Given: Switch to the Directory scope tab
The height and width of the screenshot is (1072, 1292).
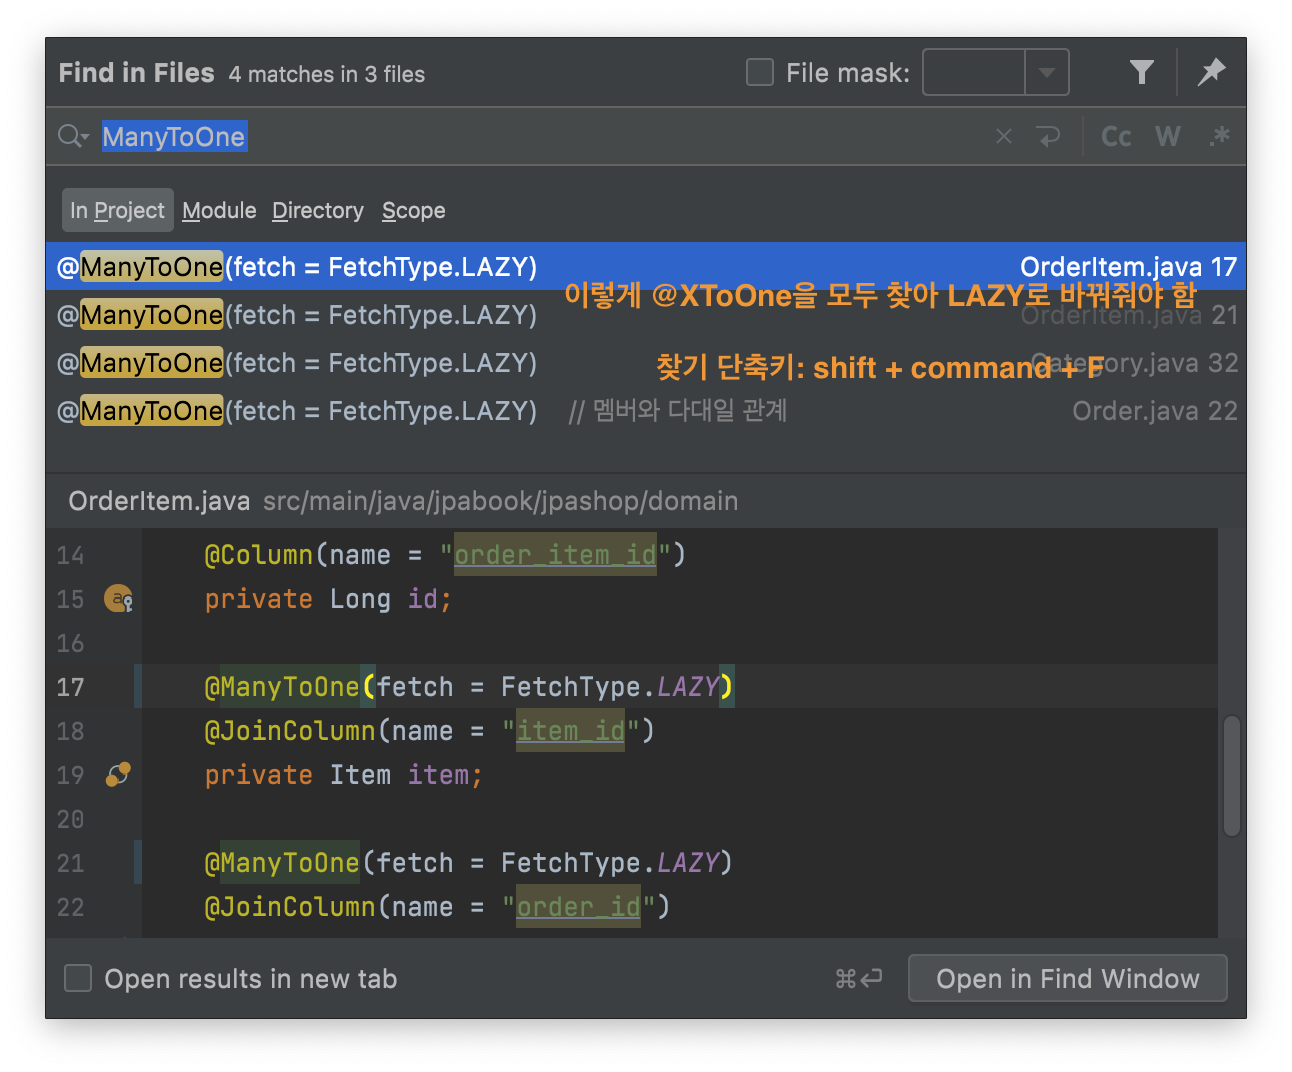Looking at the screenshot, I should tap(318, 211).
